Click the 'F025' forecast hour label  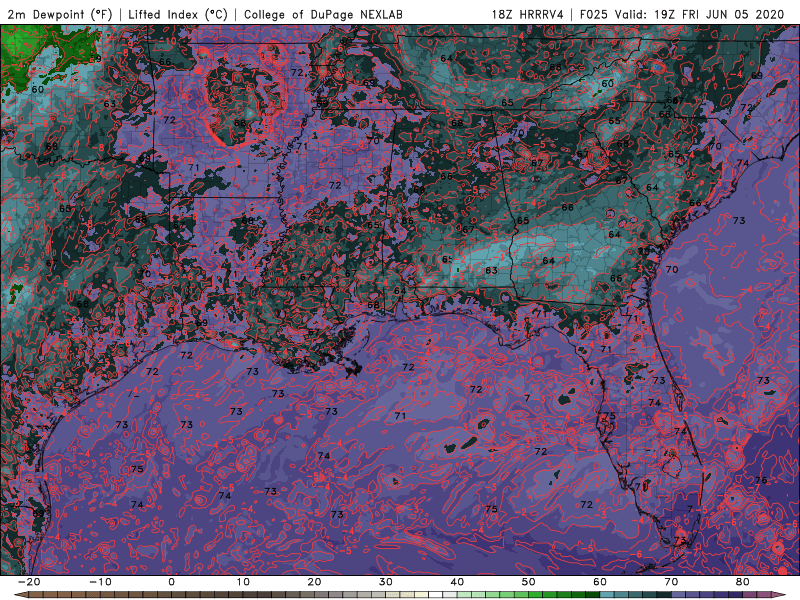pyautogui.click(x=593, y=14)
